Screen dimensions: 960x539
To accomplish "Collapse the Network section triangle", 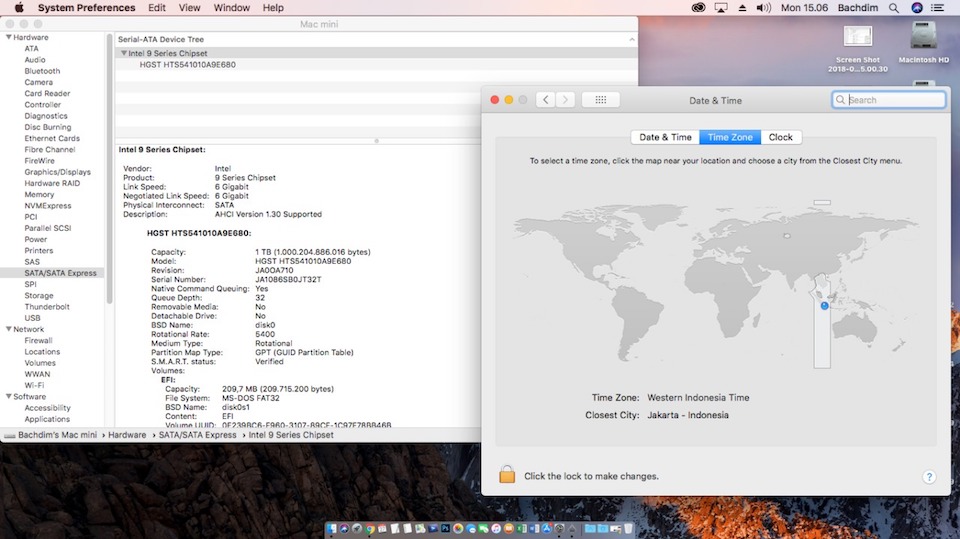I will (x=9, y=329).
